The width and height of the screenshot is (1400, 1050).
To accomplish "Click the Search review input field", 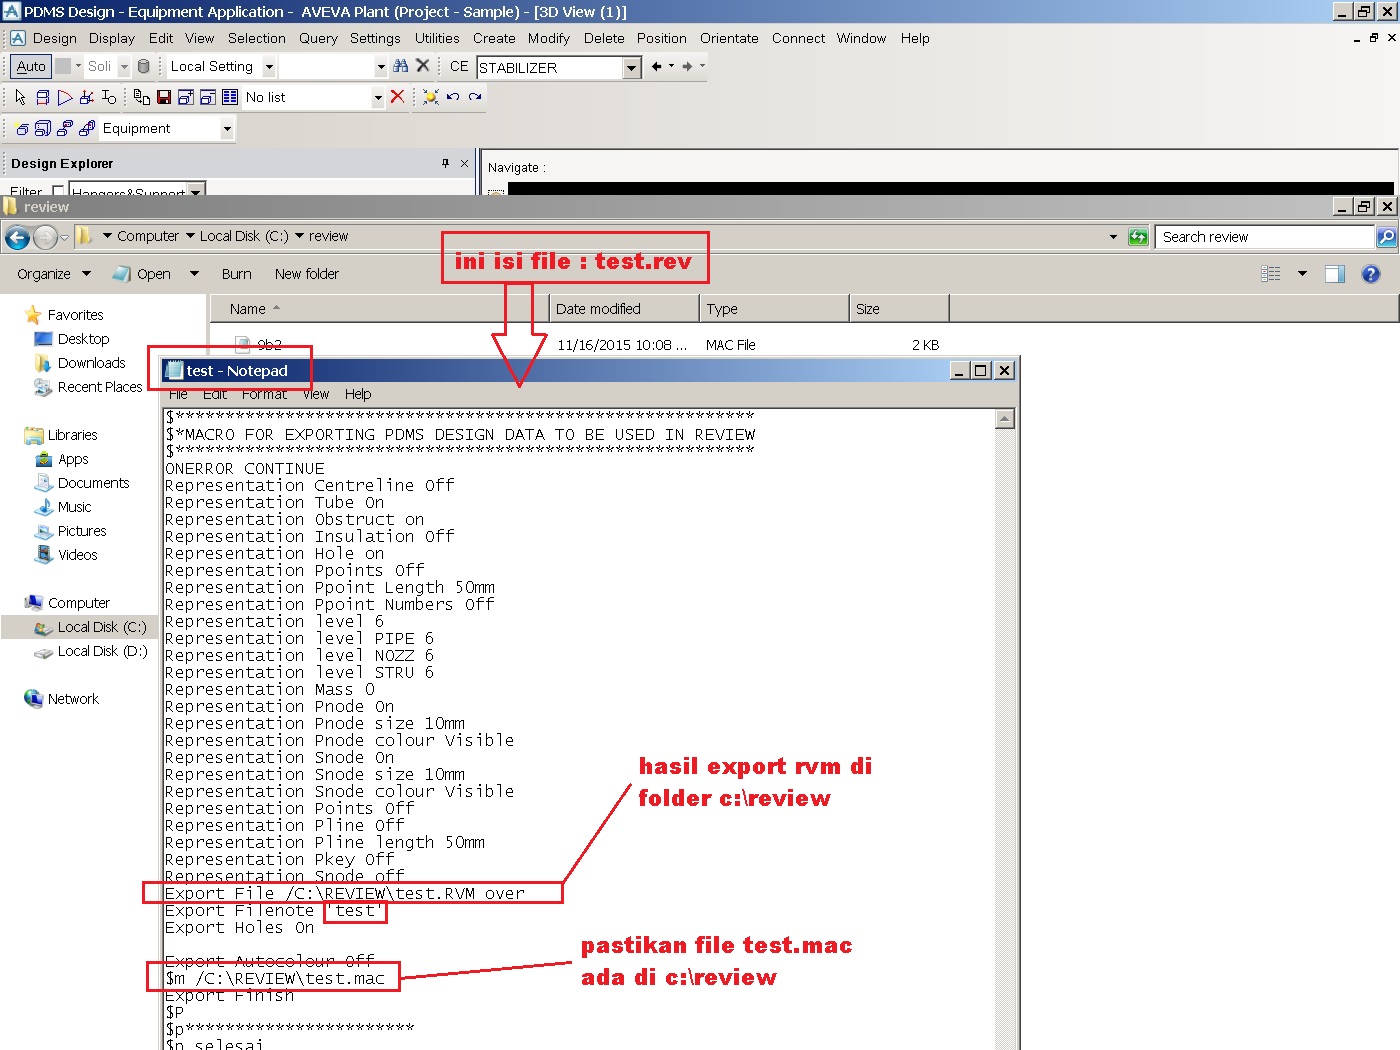I will (1265, 237).
